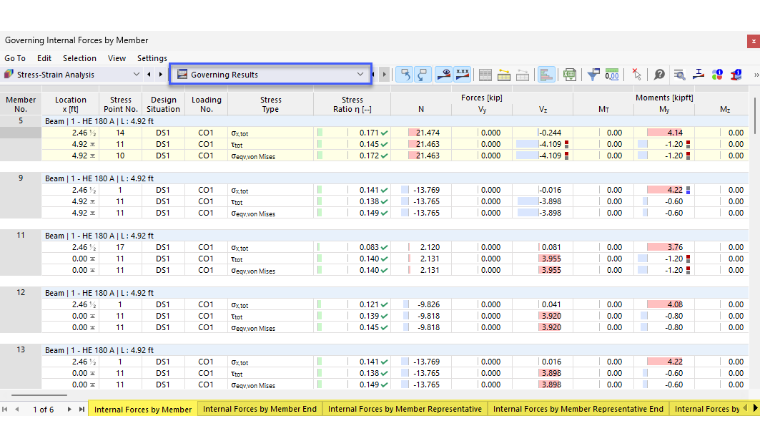The width and height of the screenshot is (760, 447).
Task: Toggle second selection sync arrow icon
Action: click(x=423, y=75)
